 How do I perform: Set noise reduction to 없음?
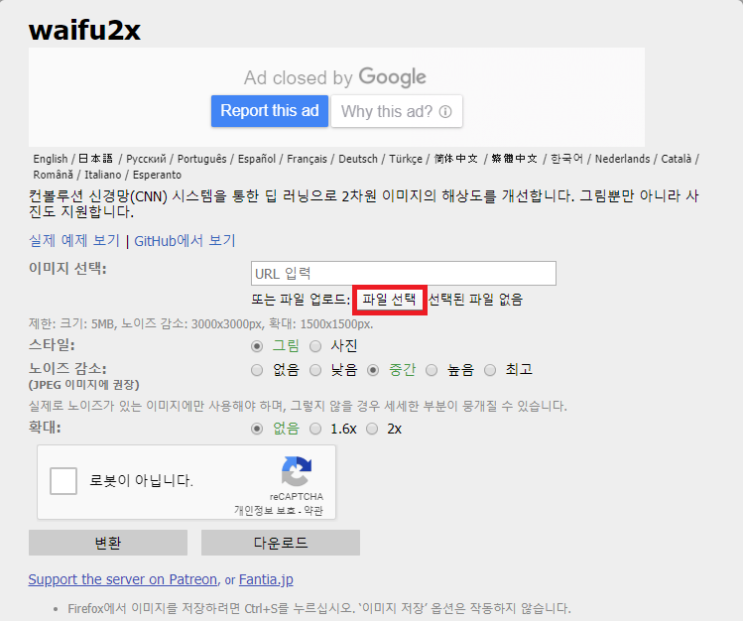point(257,370)
